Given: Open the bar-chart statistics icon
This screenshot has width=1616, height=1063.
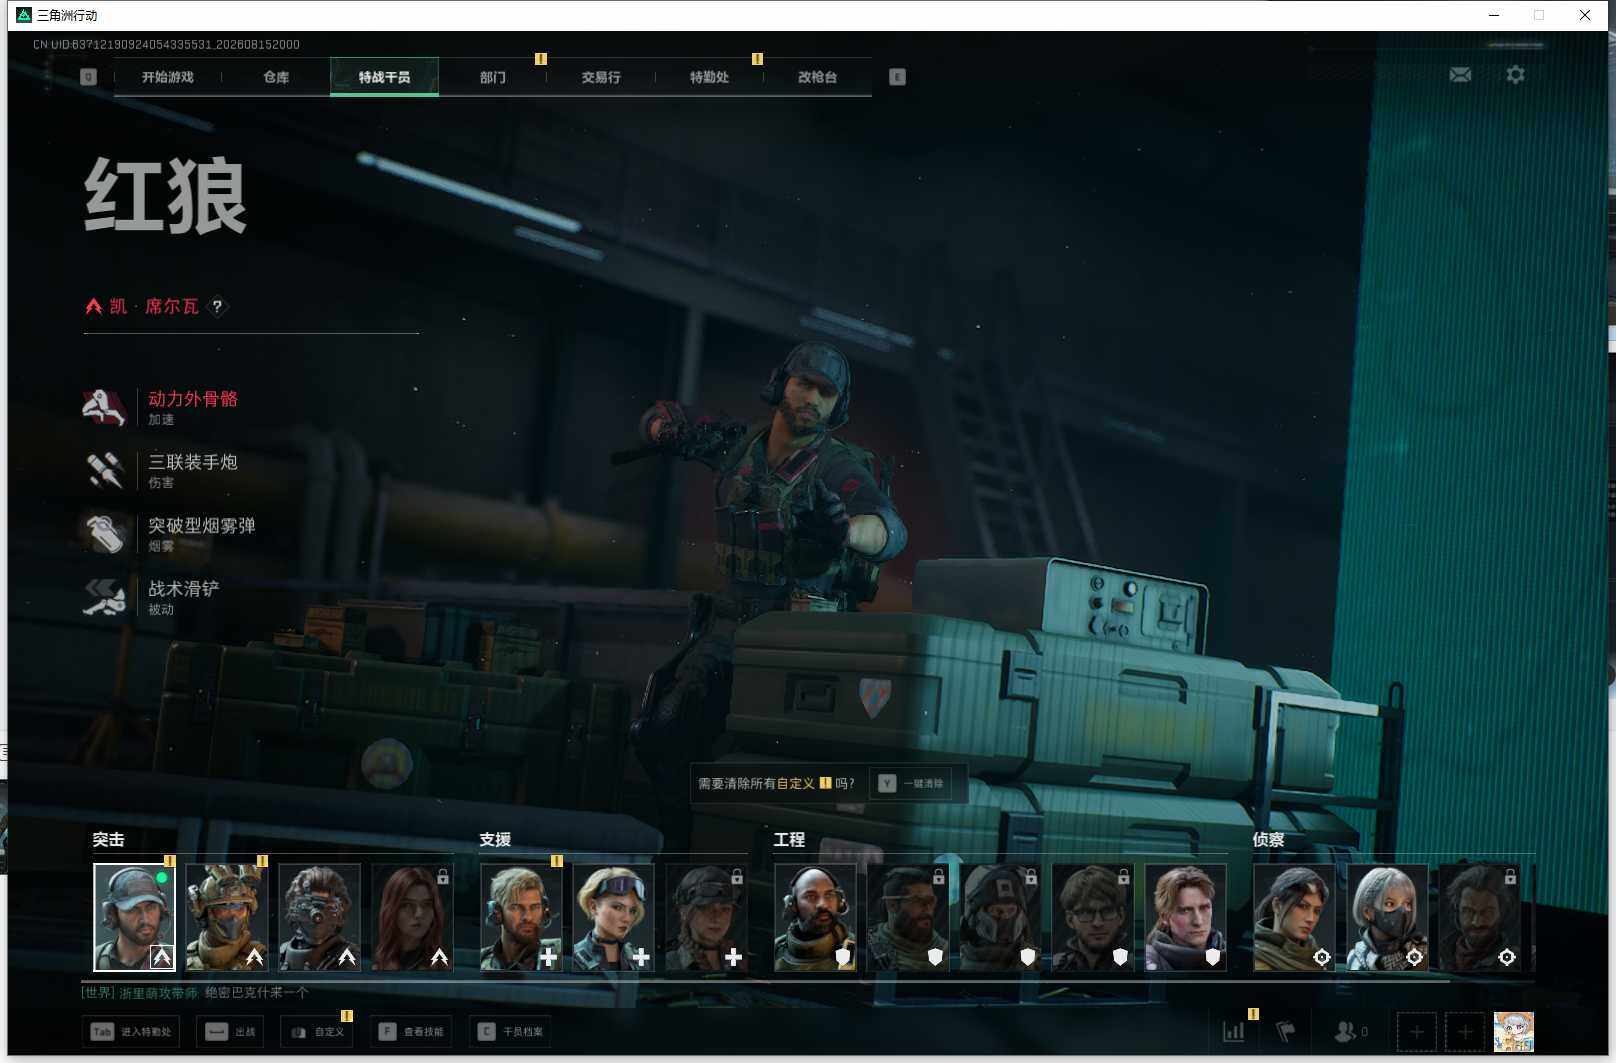Looking at the screenshot, I should [1234, 1031].
